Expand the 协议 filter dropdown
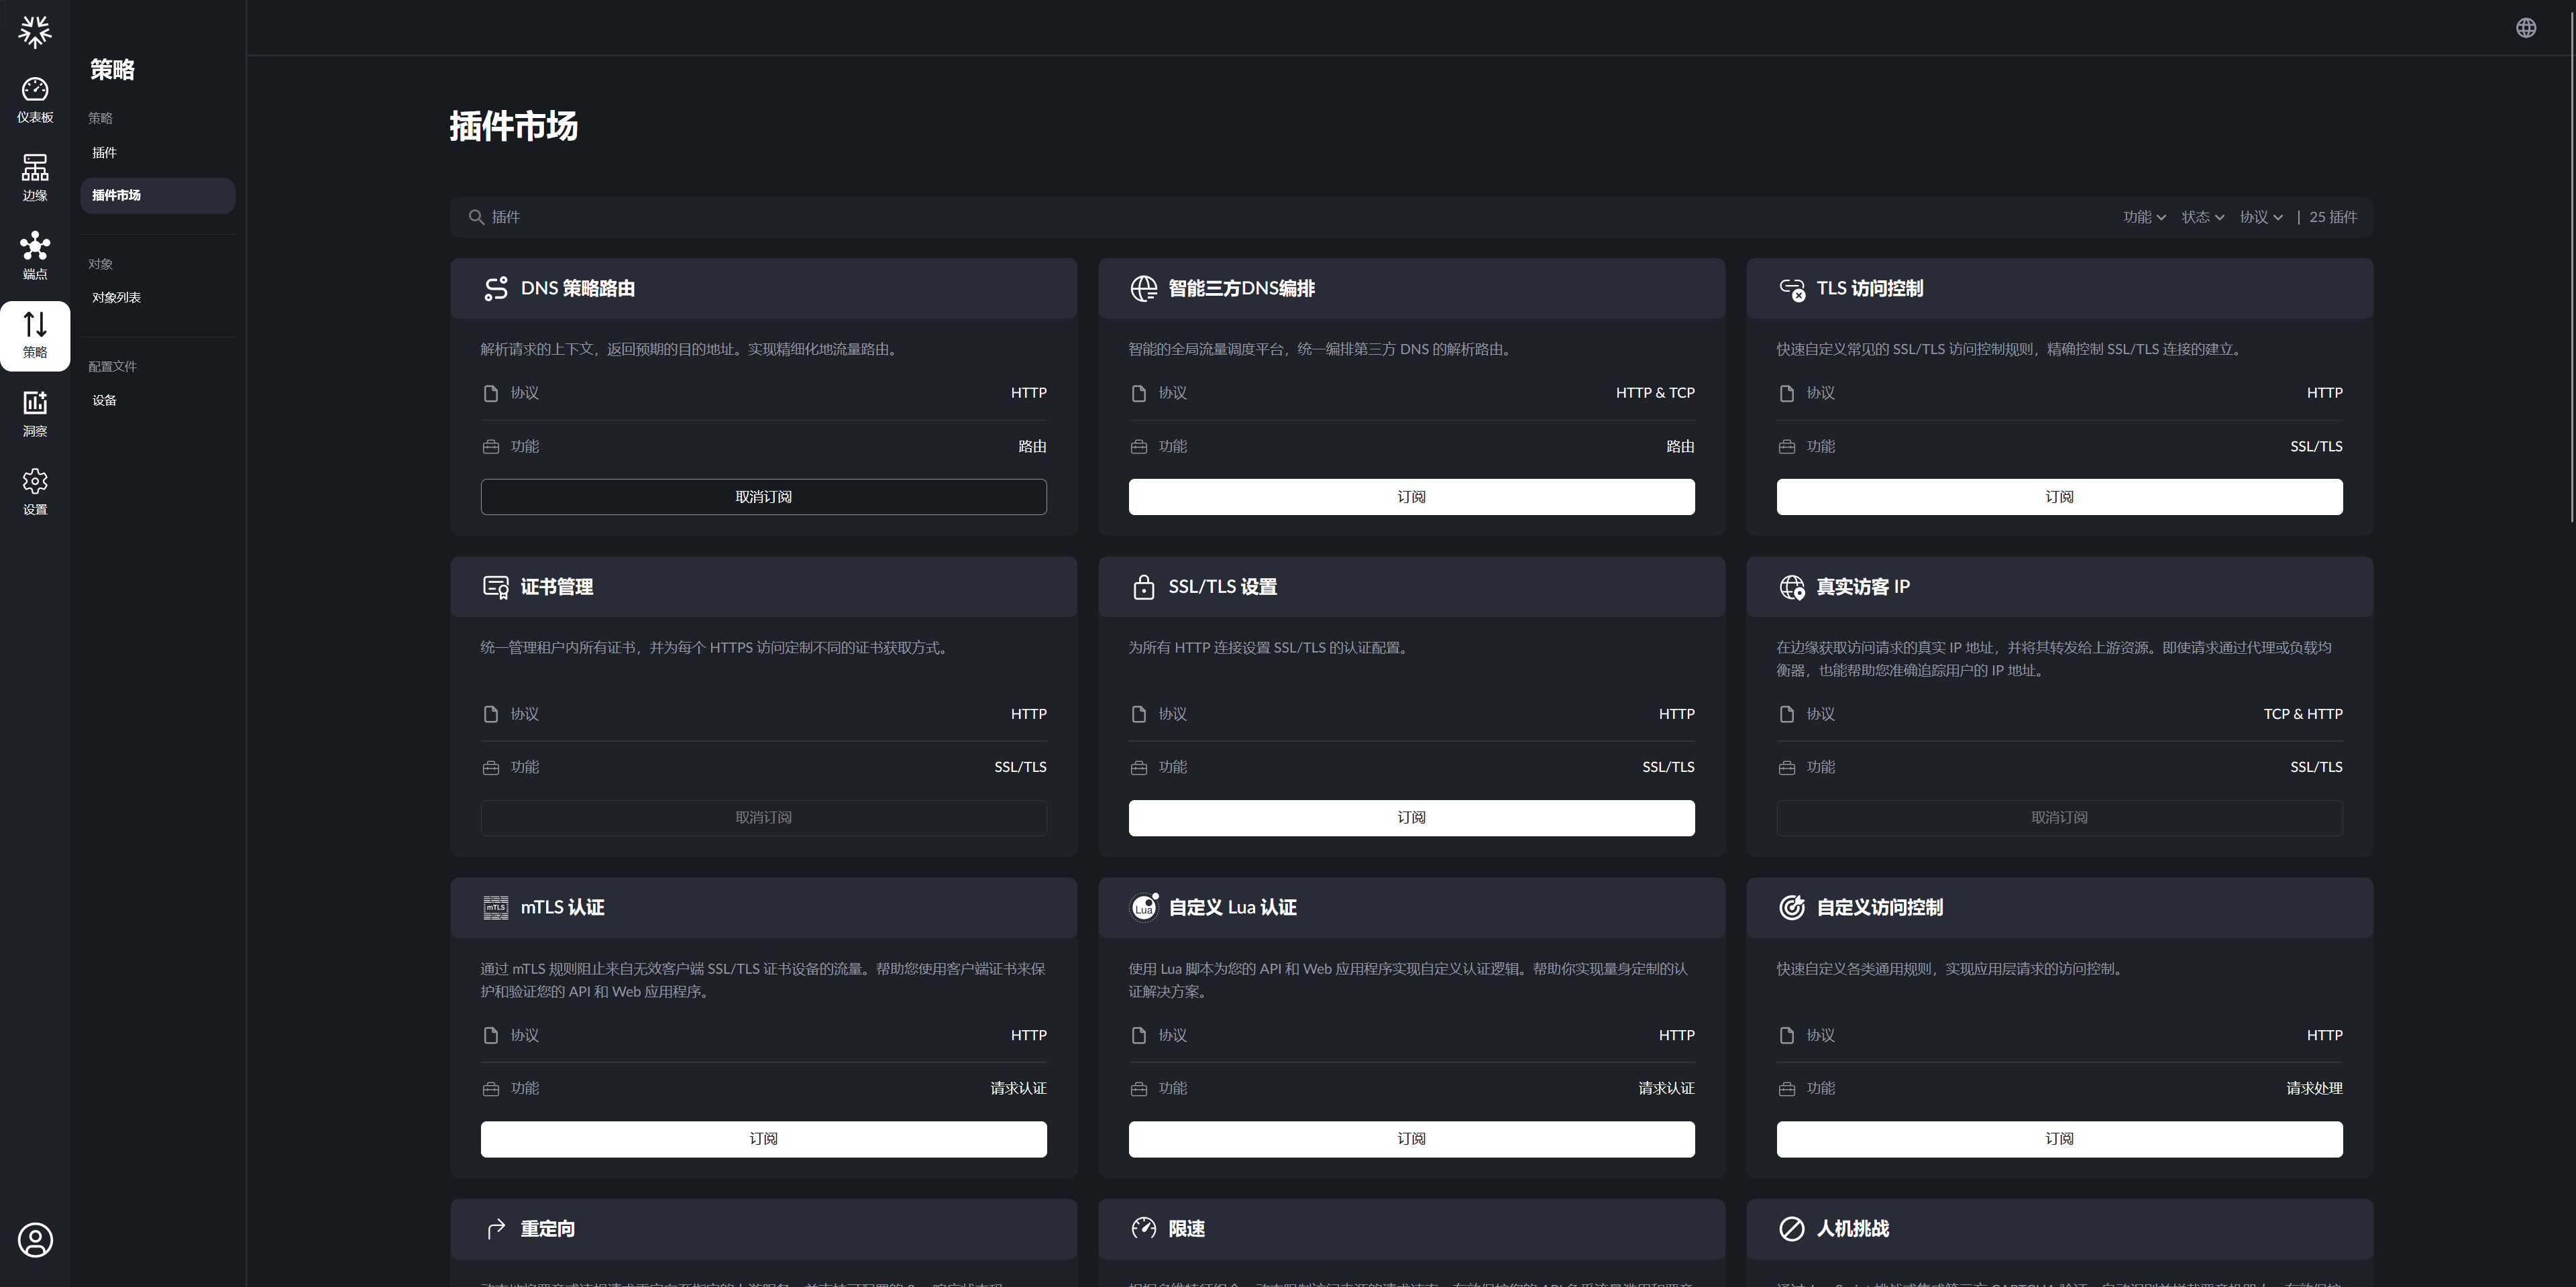This screenshot has height=1287, width=2576. coord(2260,217)
